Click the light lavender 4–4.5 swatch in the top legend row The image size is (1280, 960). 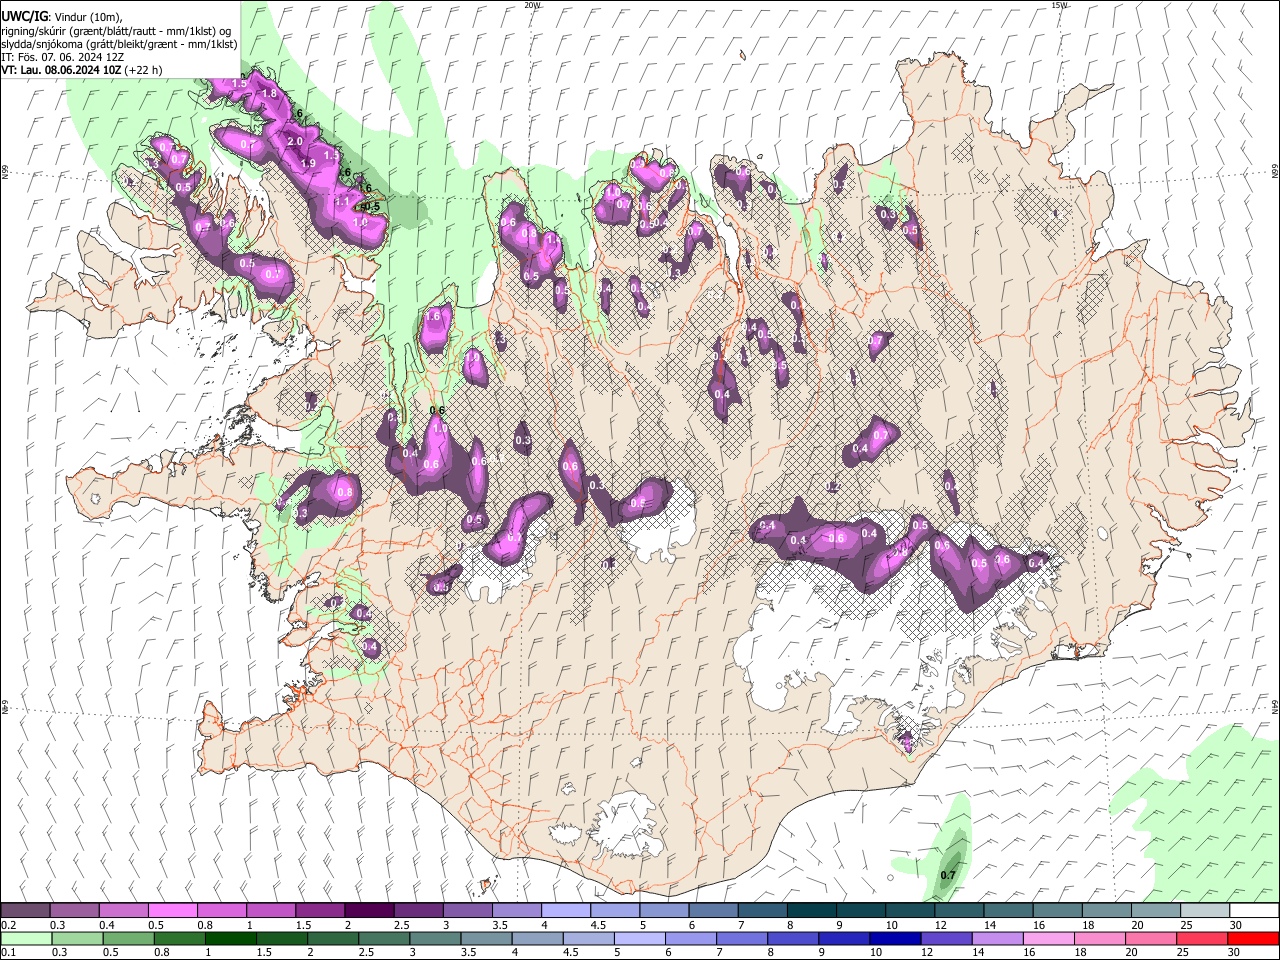point(565,911)
